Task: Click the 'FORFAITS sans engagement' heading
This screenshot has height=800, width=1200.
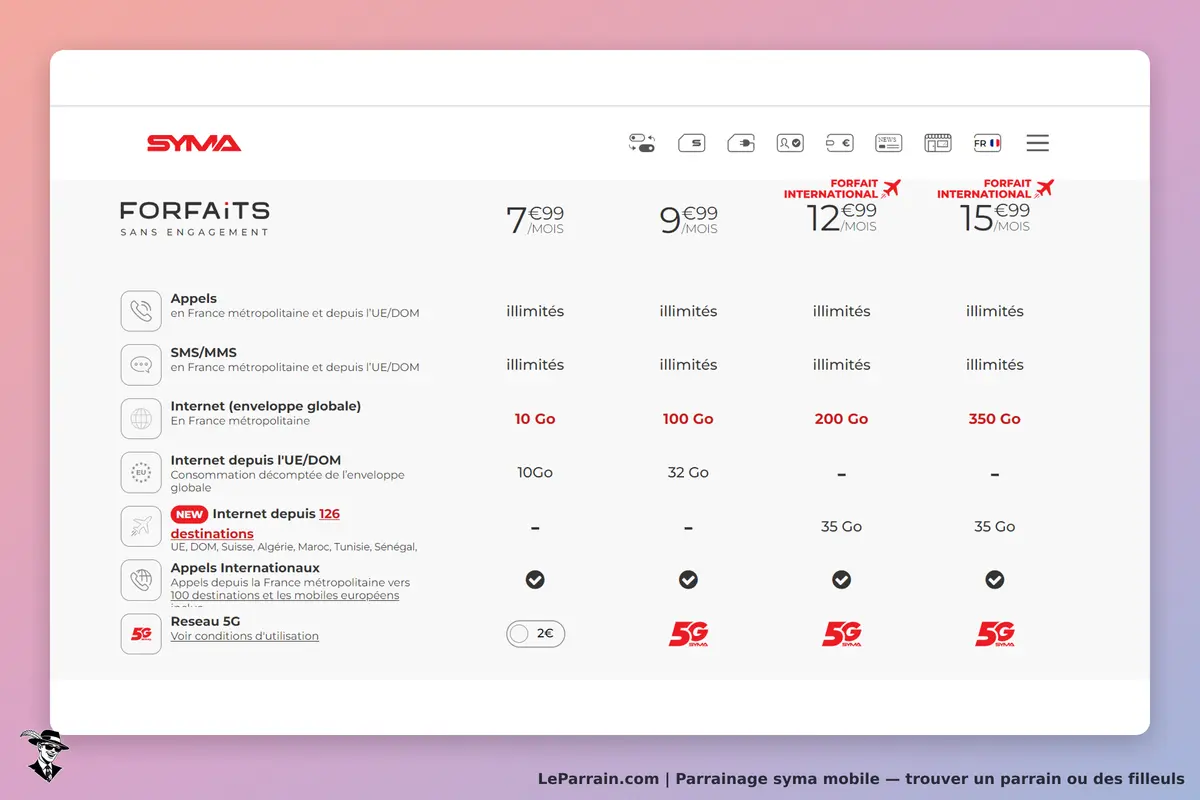Action: click(195, 219)
